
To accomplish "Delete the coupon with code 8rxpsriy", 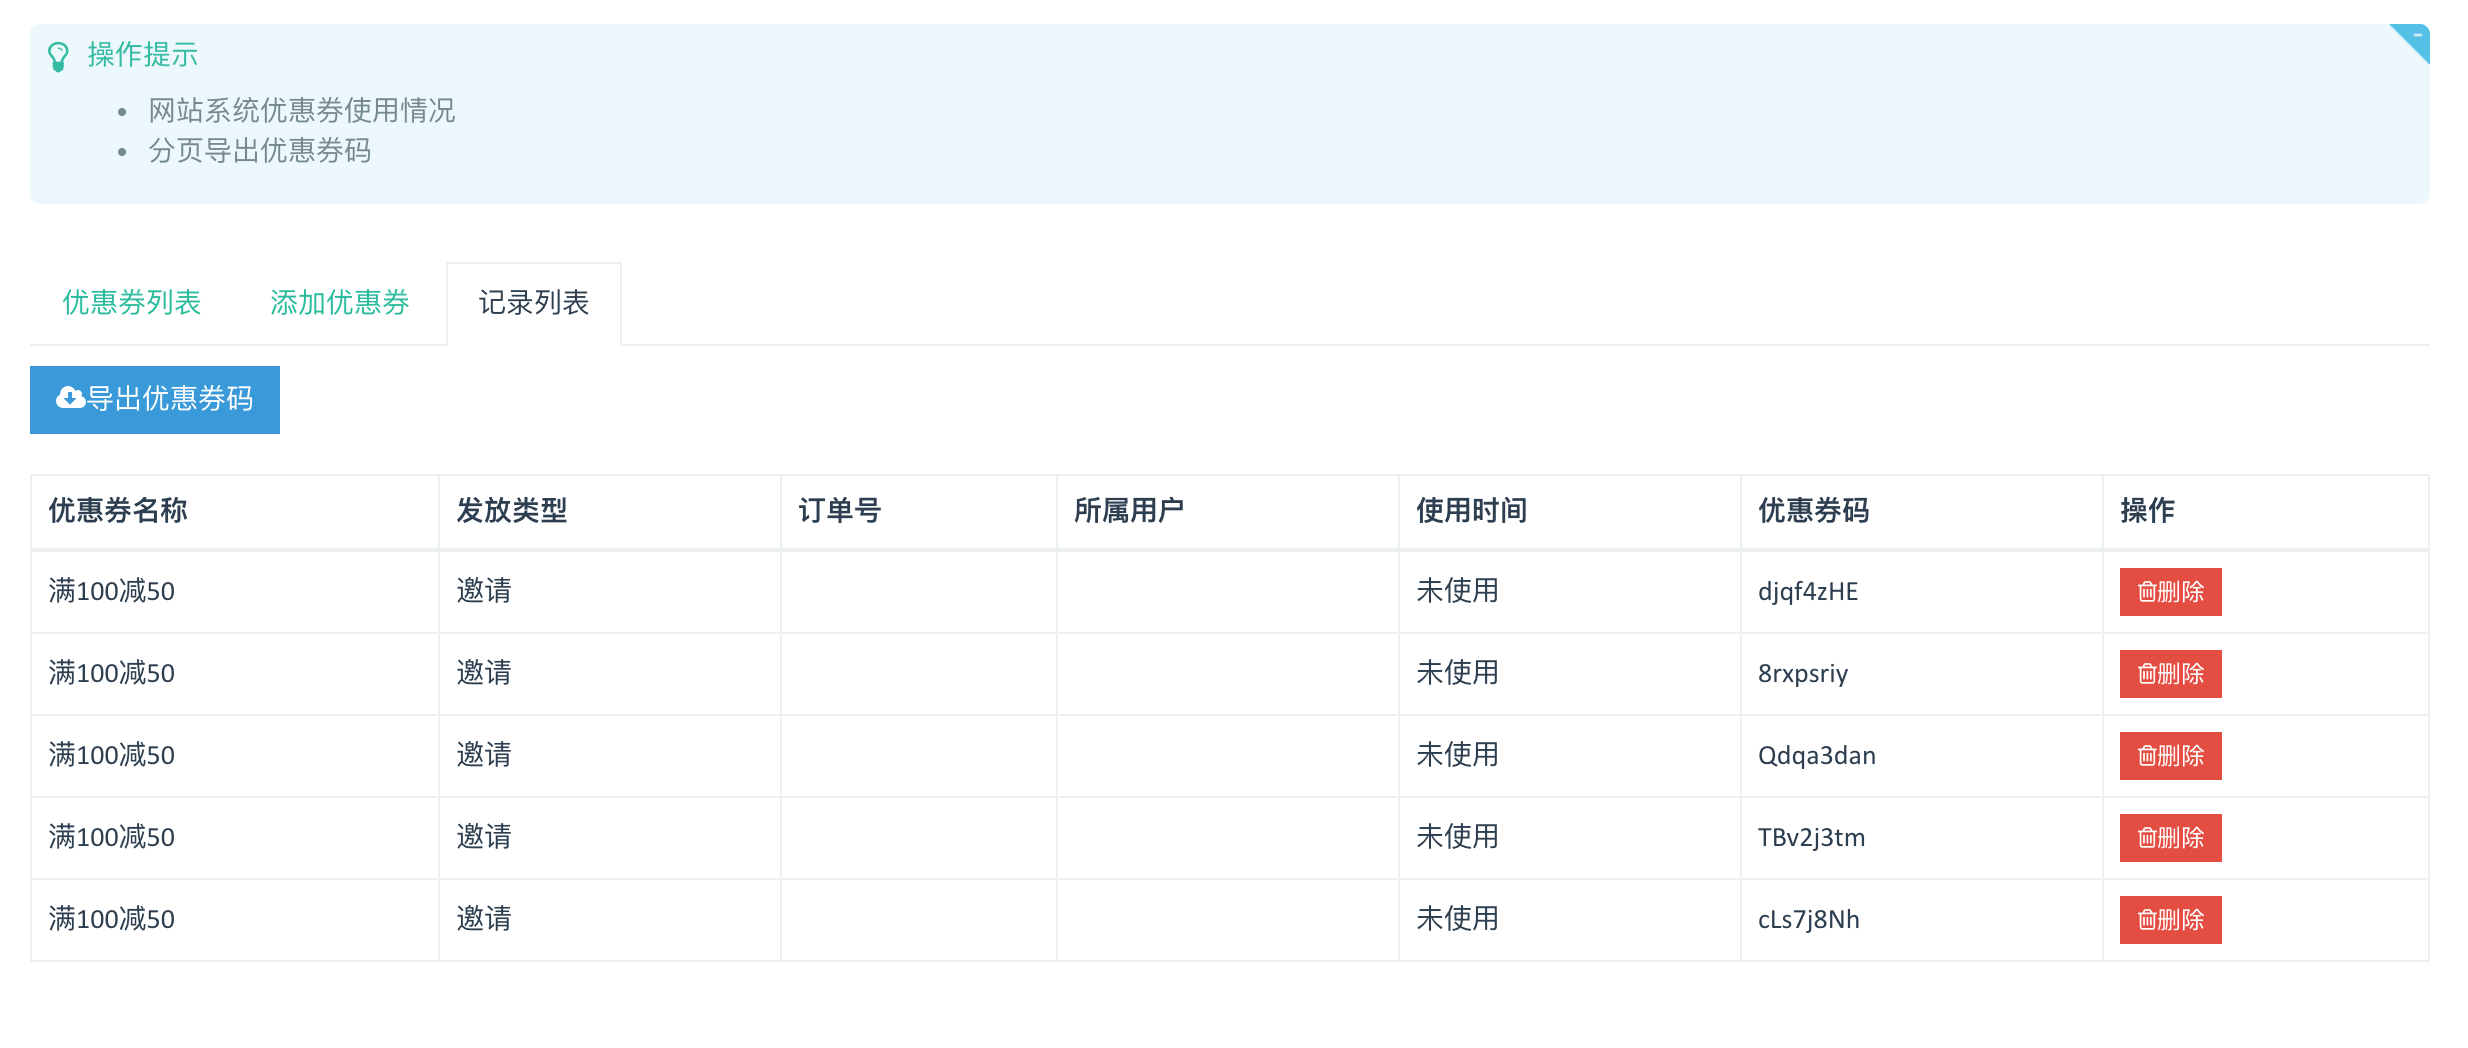I will [2170, 674].
